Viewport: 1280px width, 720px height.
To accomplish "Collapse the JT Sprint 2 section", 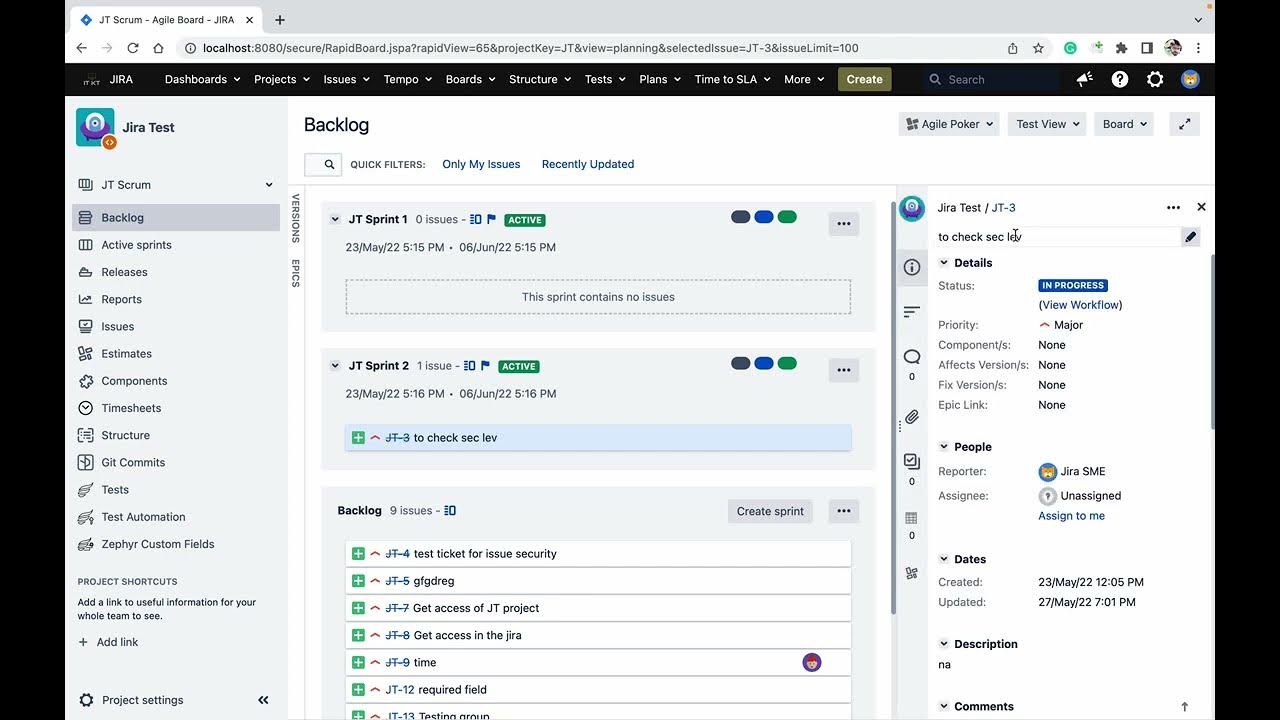I will [x=335, y=366].
